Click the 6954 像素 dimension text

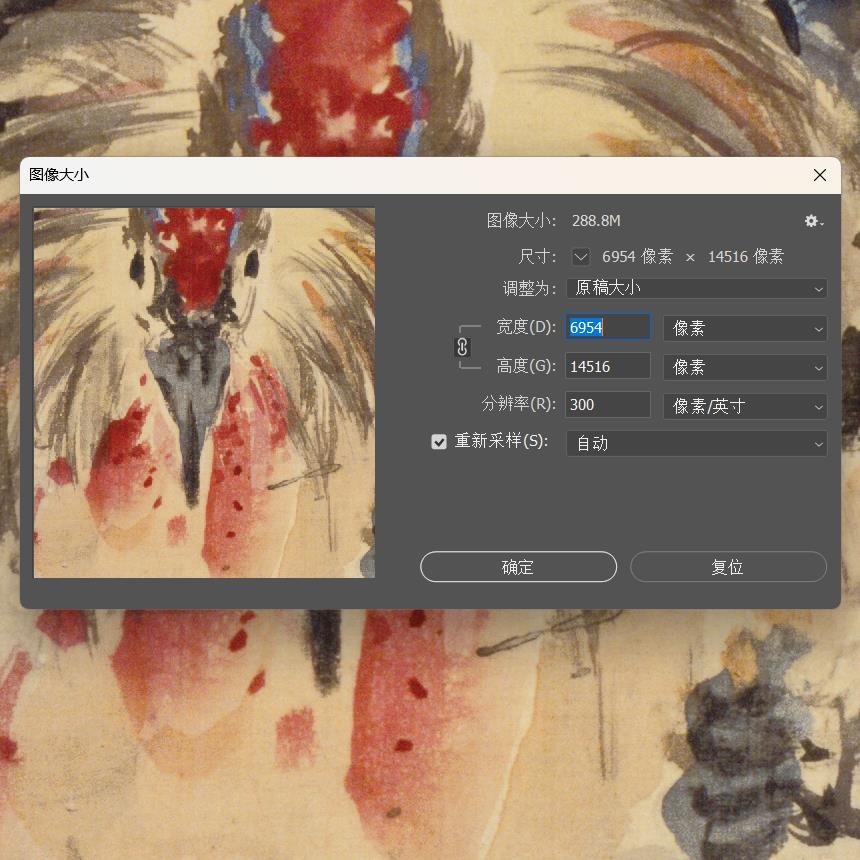pyautogui.click(x=637, y=256)
